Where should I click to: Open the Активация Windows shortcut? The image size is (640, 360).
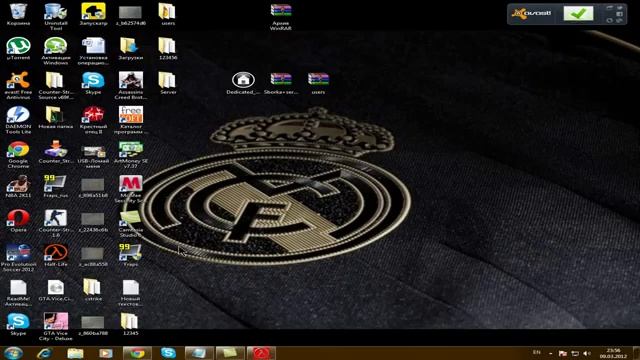click(x=56, y=46)
